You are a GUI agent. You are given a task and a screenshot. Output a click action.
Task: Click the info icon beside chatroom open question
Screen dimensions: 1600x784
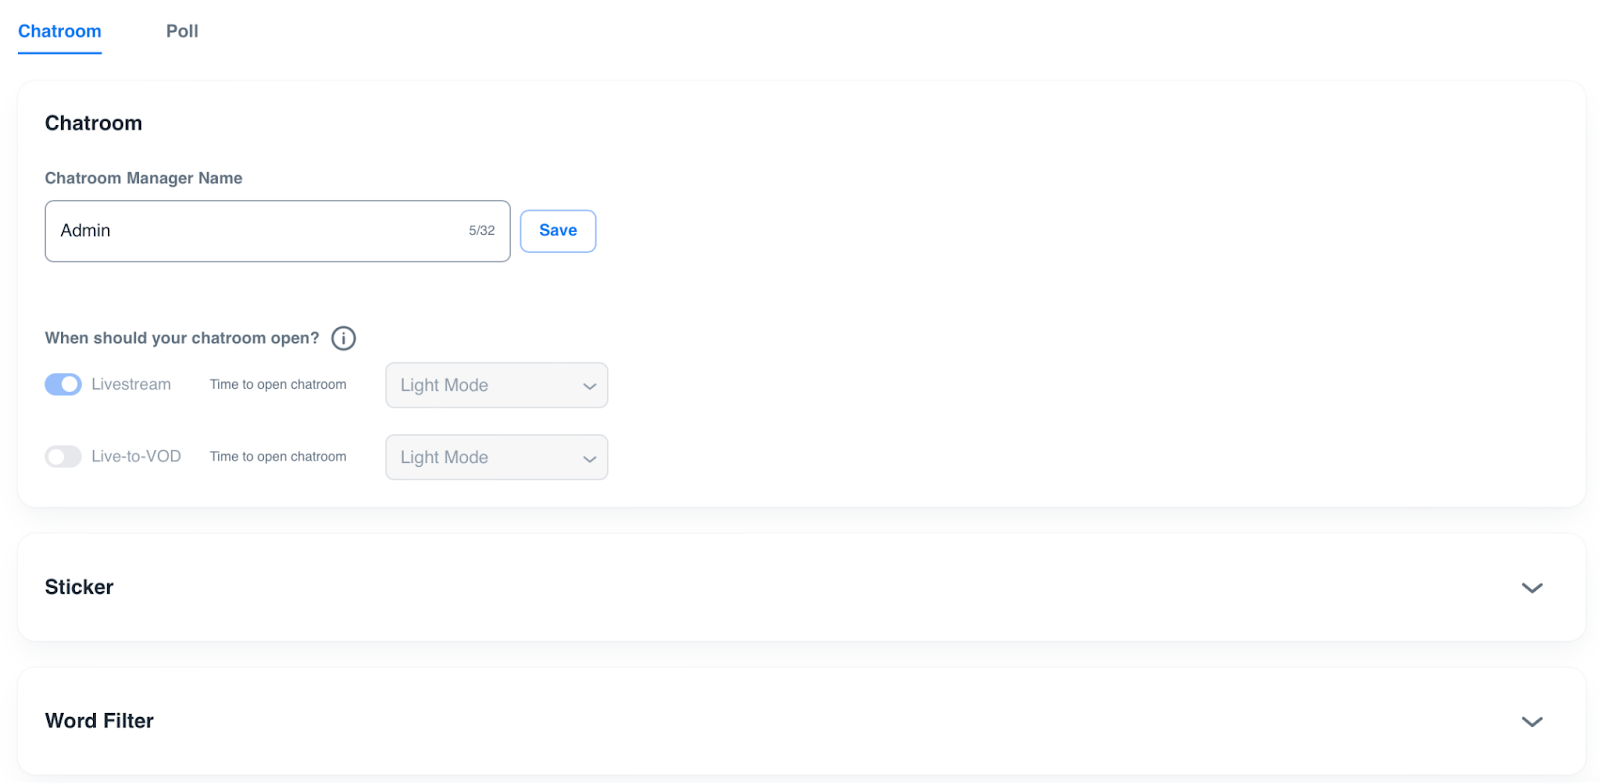[343, 338]
